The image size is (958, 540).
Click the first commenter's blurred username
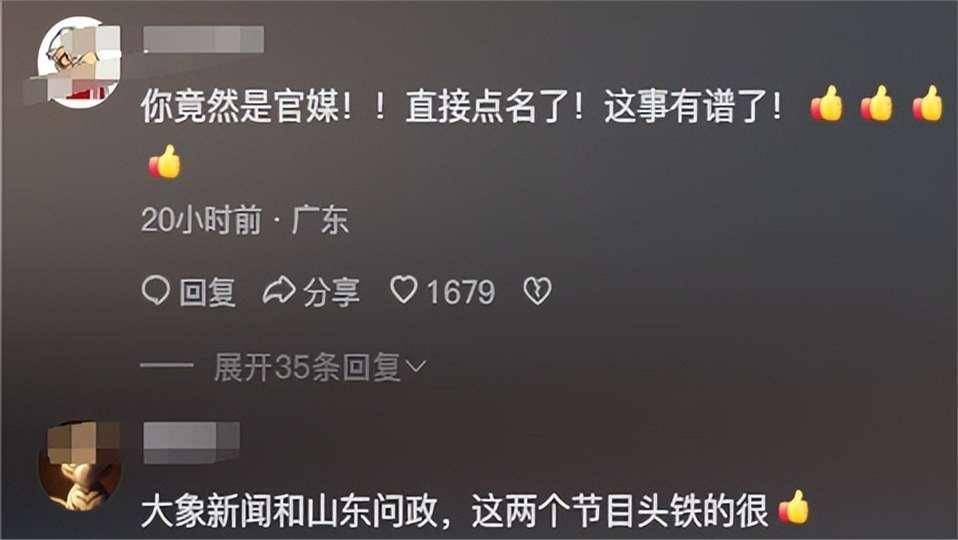203,39
